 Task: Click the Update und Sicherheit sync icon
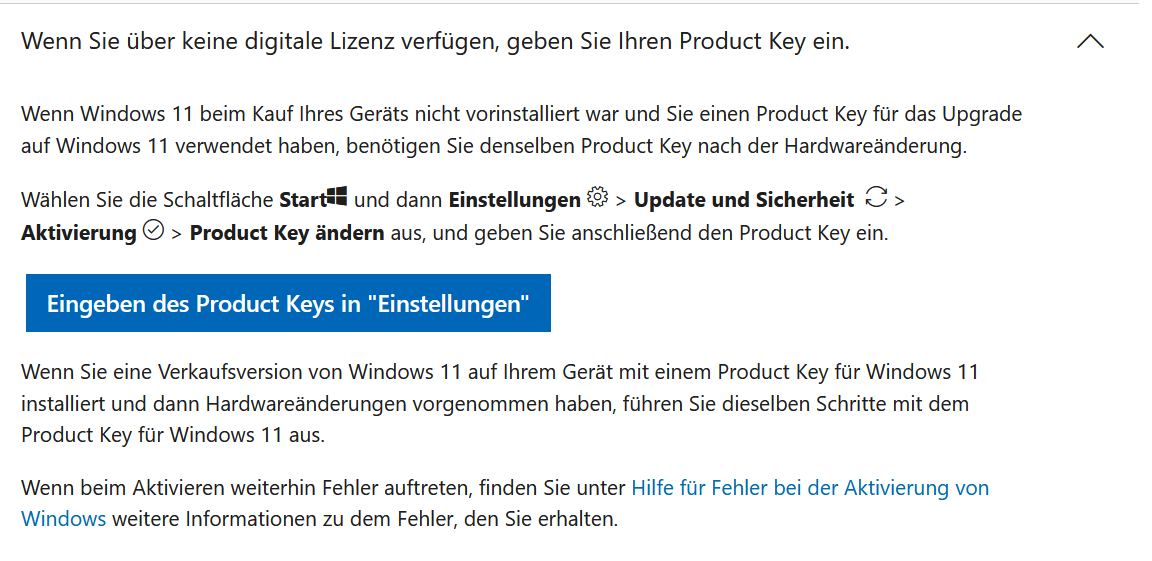click(x=876, y=197)
